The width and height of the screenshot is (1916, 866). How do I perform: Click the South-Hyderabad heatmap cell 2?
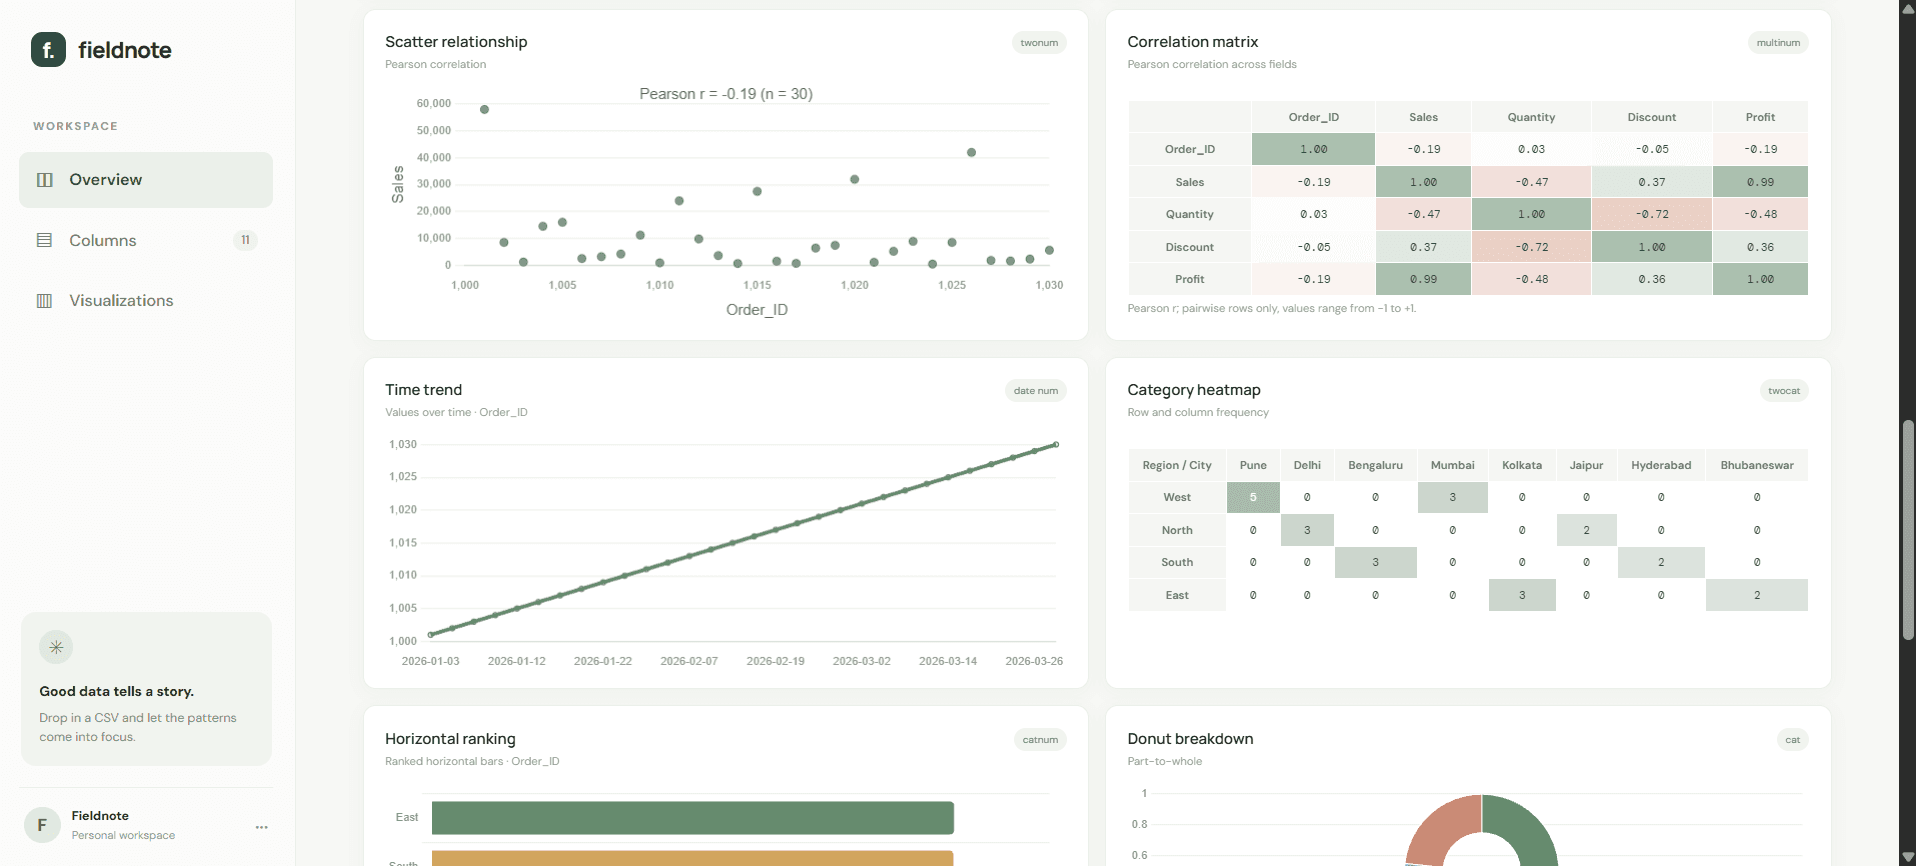(1661, 562)
